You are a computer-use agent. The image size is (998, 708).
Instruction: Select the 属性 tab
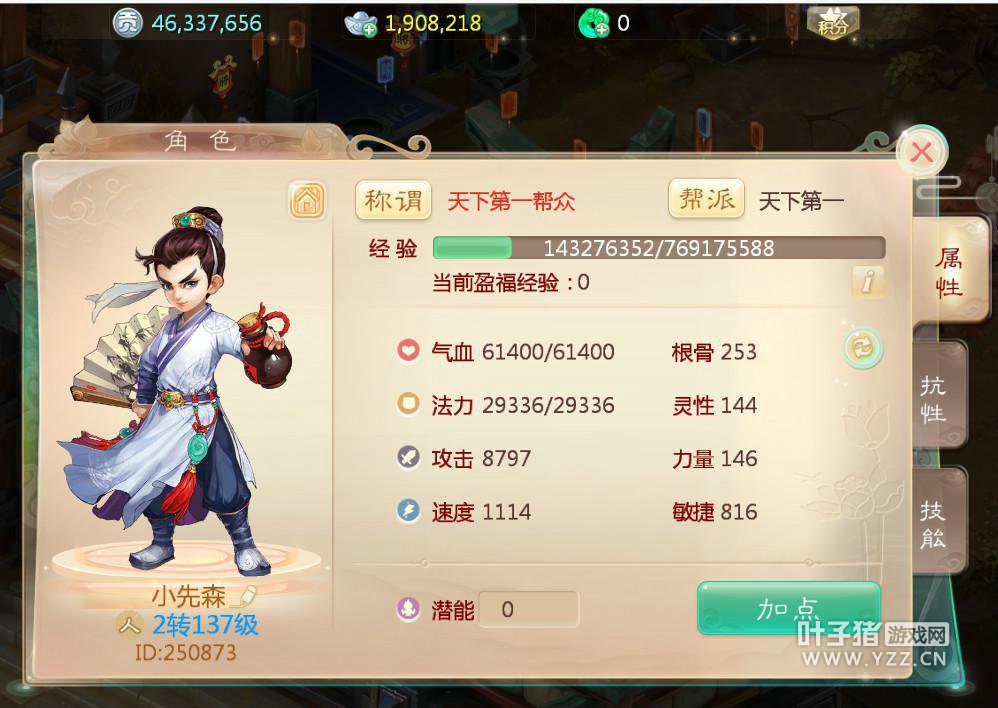(948, 273)
